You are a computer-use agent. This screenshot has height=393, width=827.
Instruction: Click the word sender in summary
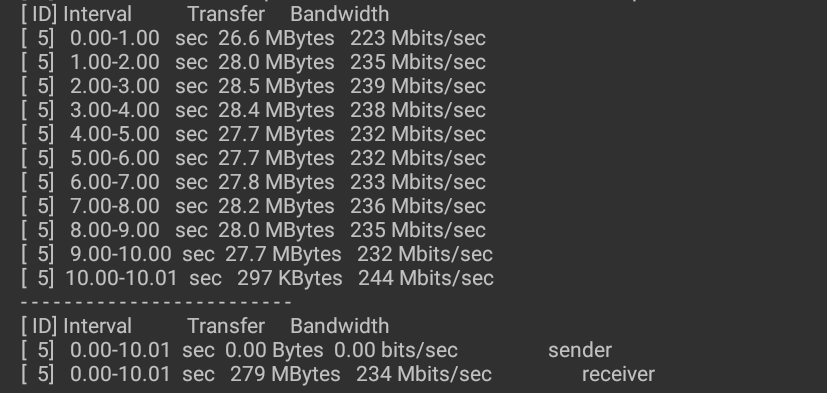(x=580, y=350)
